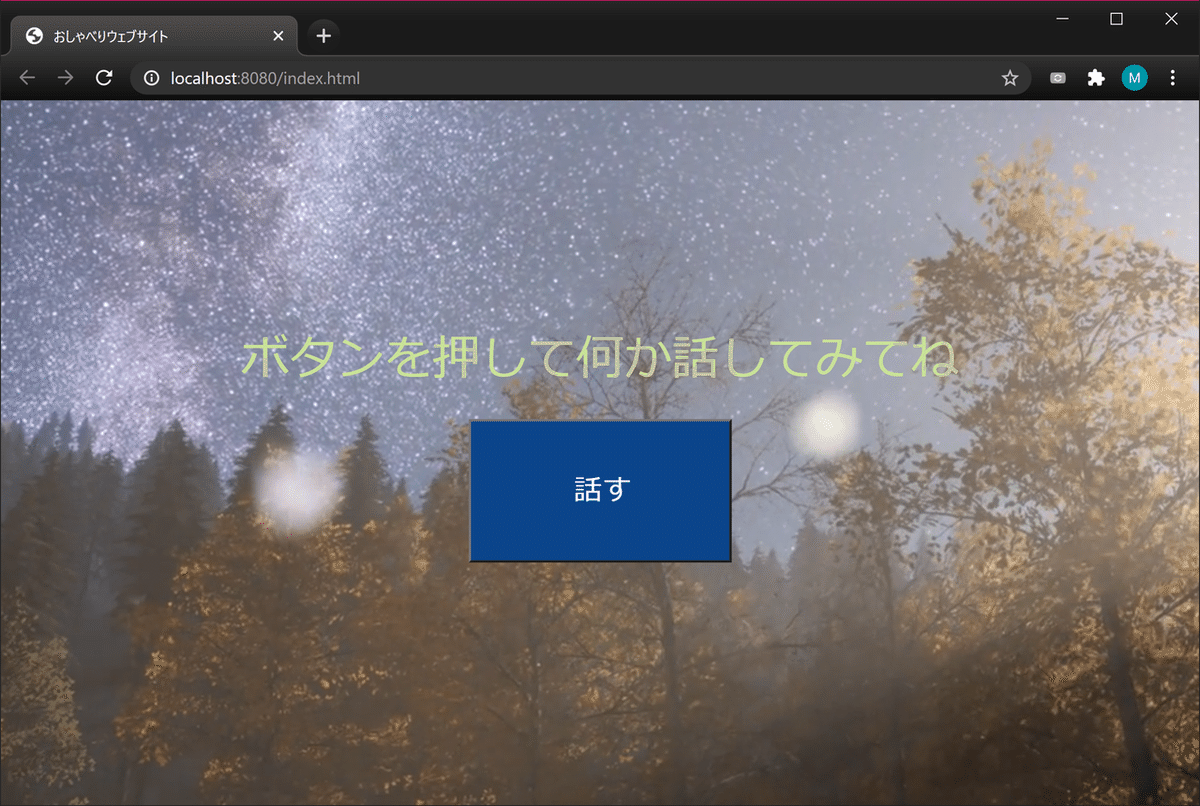Viewport: 1200px width, 806px height.
Task: Open the media controls icon in toolbar
Action: (x=1057, y=77)
